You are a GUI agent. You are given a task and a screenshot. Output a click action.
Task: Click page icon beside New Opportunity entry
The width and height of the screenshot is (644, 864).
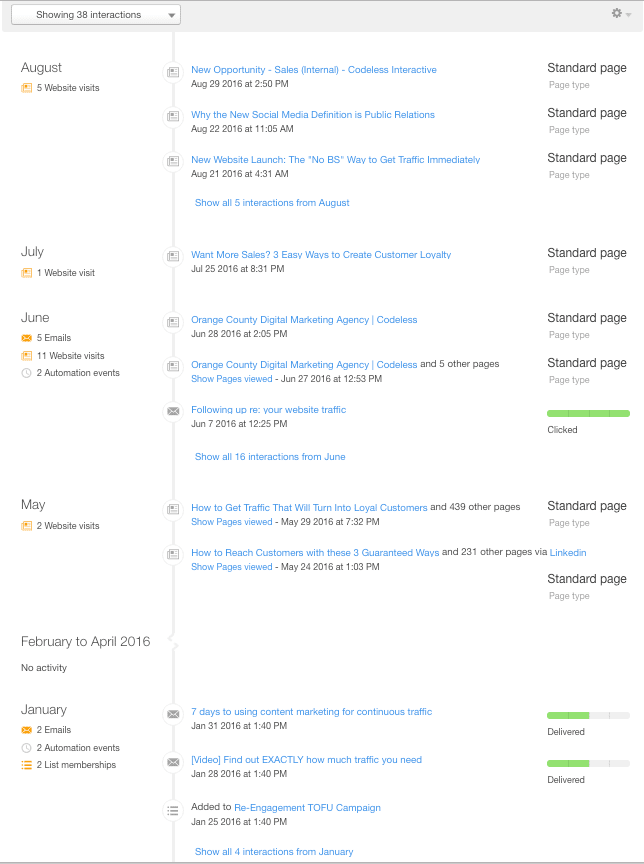pyautogui.click(x=173, y=72)
